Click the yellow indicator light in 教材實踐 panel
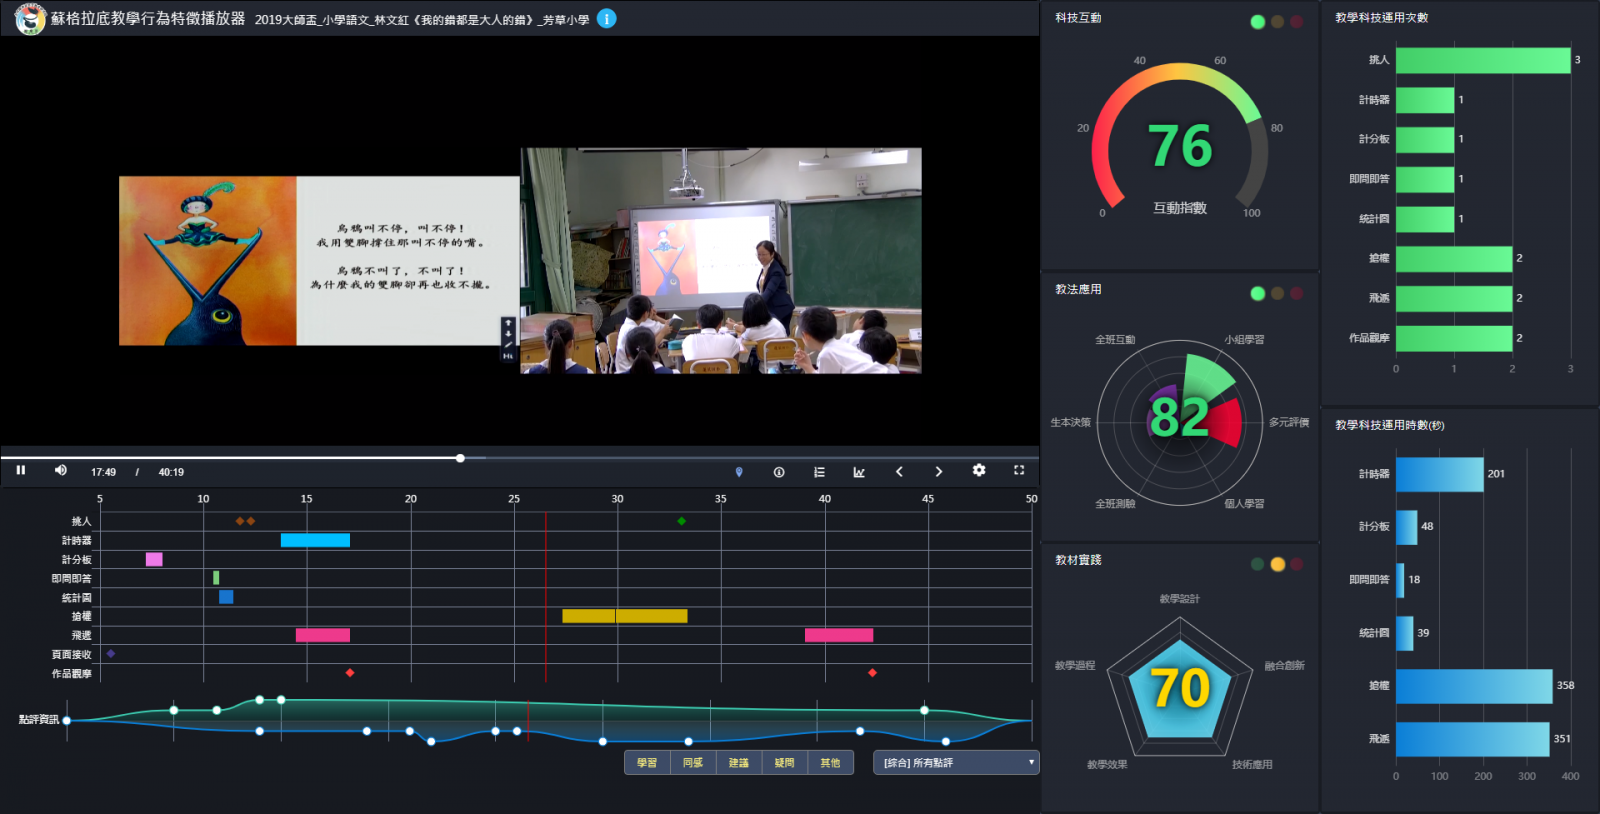Image resolution: width=1600 pixels, height=814 pixels. (x=1277, y=564)
